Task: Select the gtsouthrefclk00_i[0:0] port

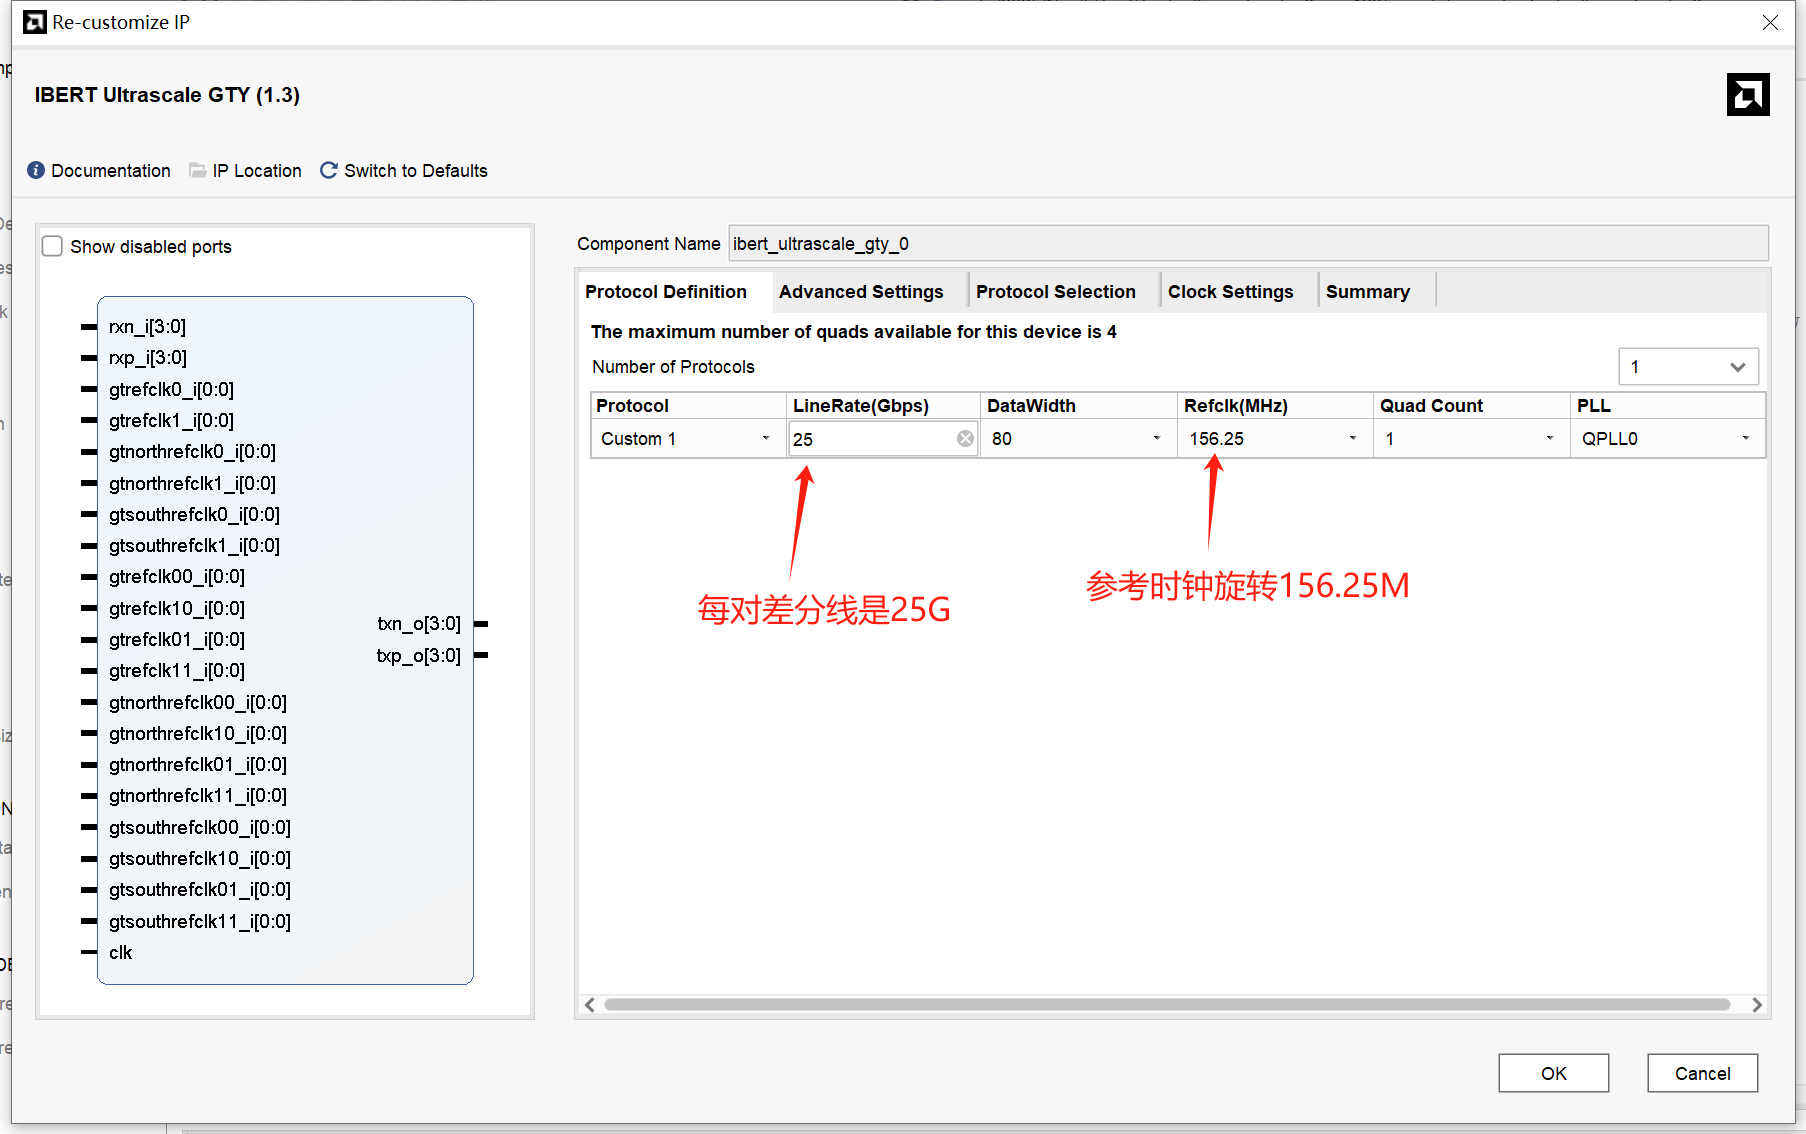Action: [x=200, y=827]
